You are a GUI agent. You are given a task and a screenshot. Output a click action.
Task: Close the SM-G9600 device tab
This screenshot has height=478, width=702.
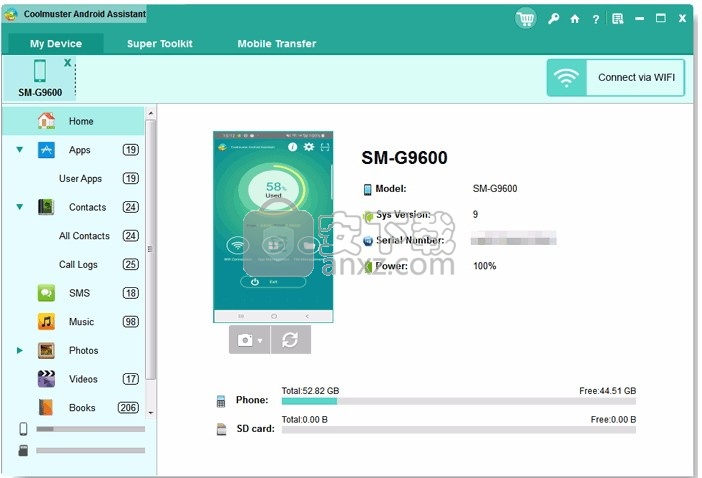click(68, 63)
